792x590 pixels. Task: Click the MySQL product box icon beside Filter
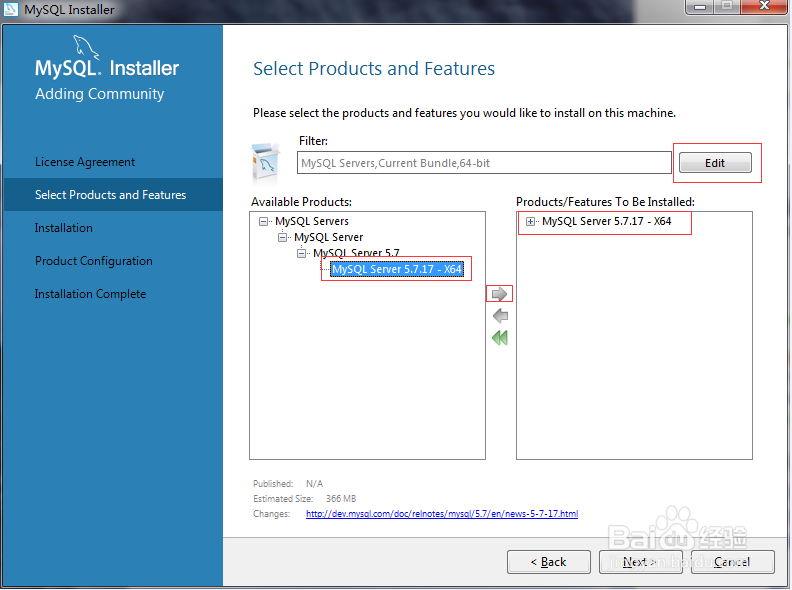[265, 163]
